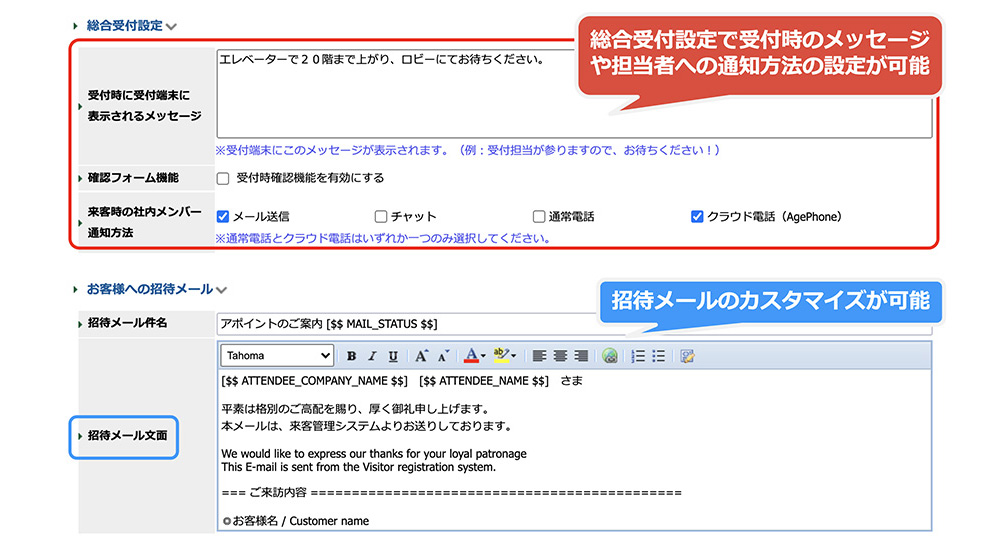Center align text in the mail body
Image resolution: width=1000 pixels, height=543 pixels.
560,356
